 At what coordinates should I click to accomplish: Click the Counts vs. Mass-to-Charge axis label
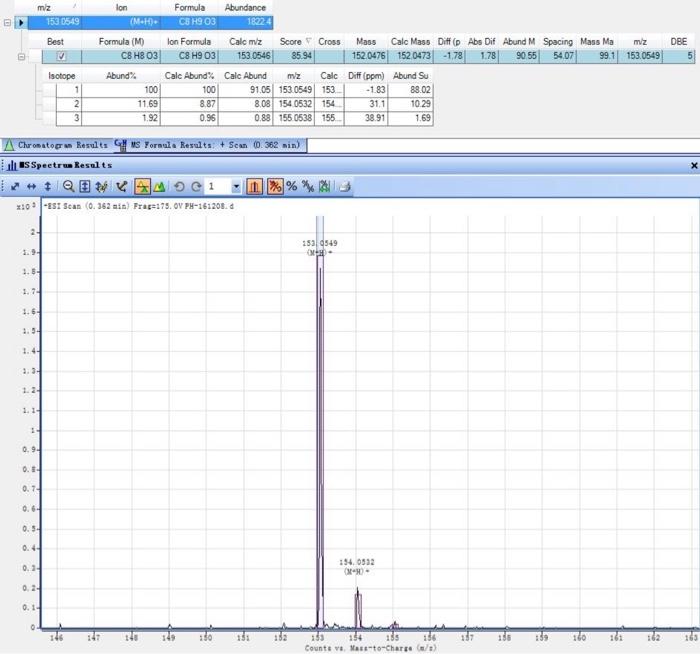371,648
